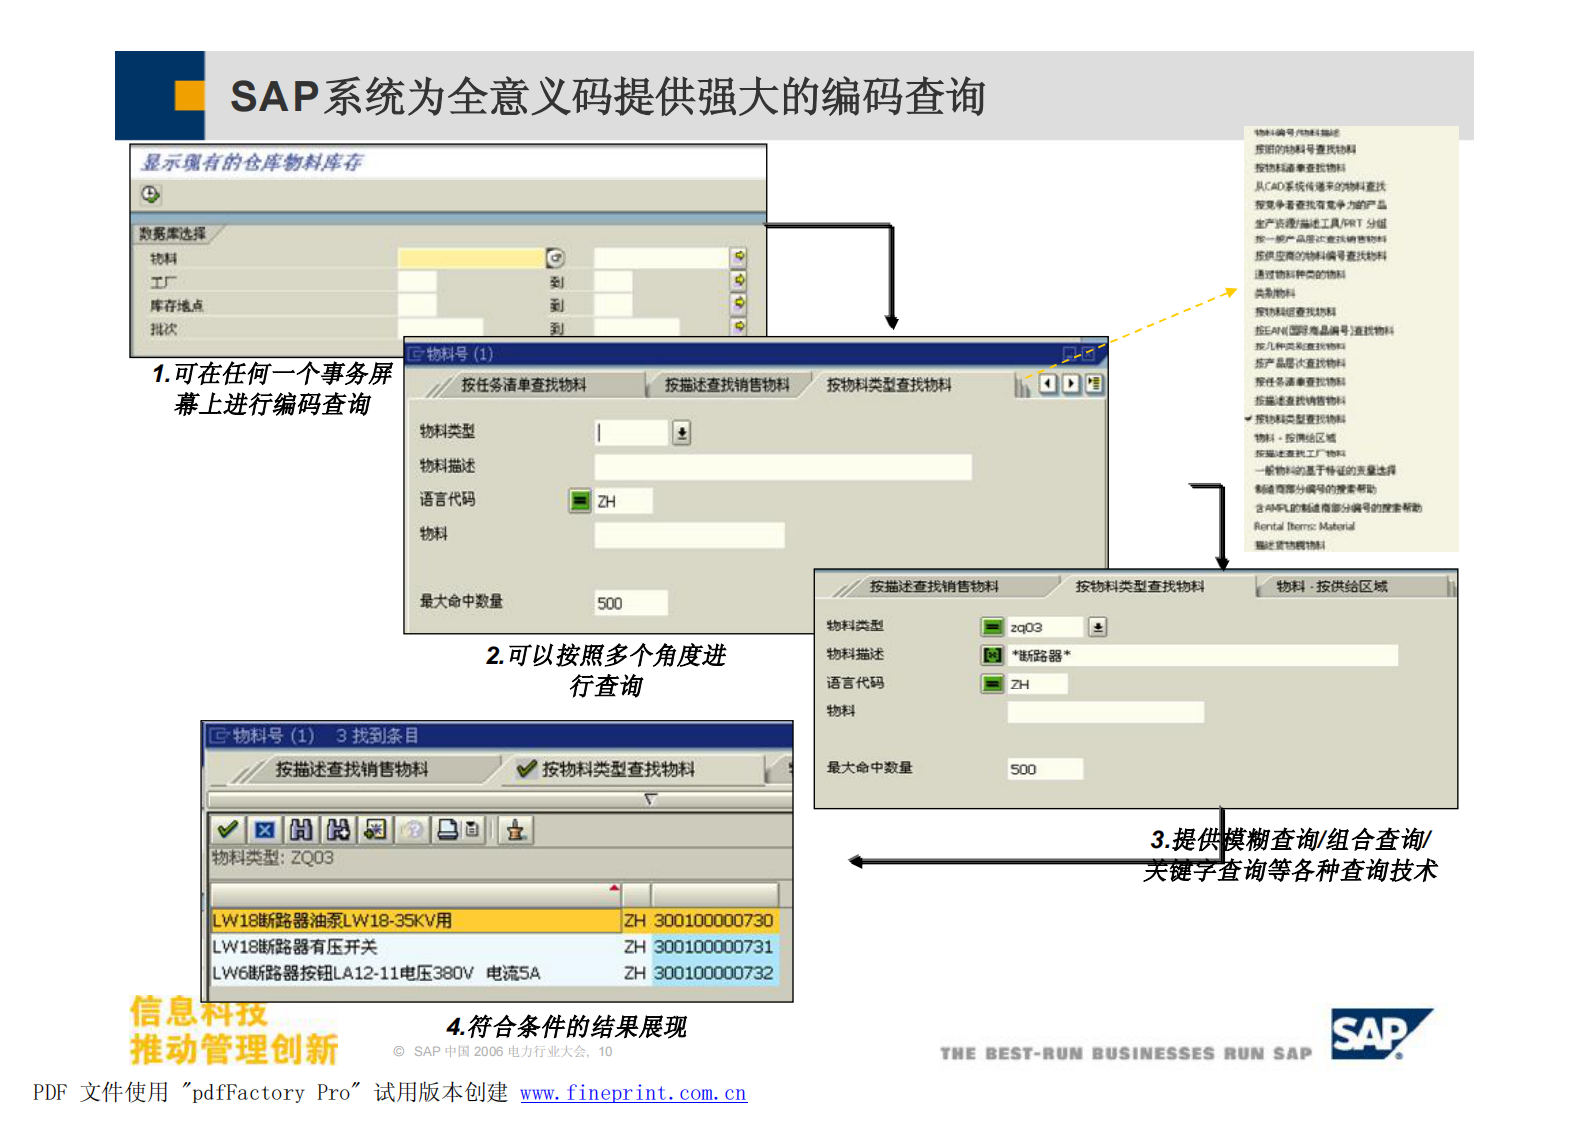This screenshot has height=1123, width=1587.
Task: Expand the restrictions triangle in results window
Action: coord(651,798)
